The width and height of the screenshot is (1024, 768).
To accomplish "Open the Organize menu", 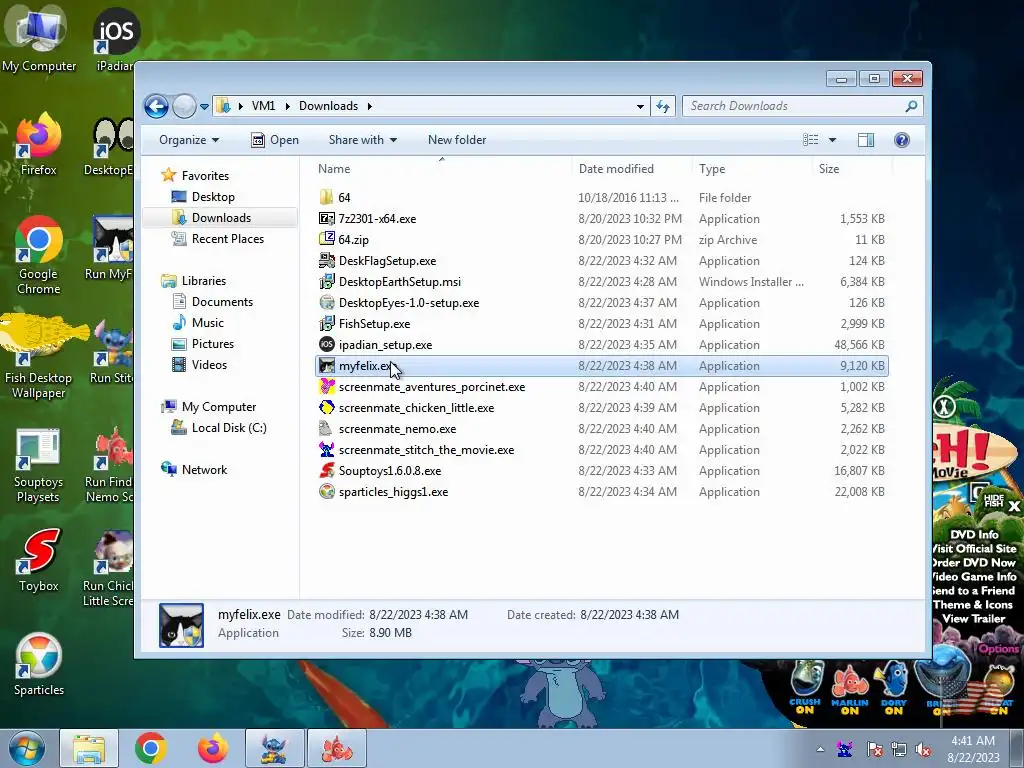I will click(189, 140).
